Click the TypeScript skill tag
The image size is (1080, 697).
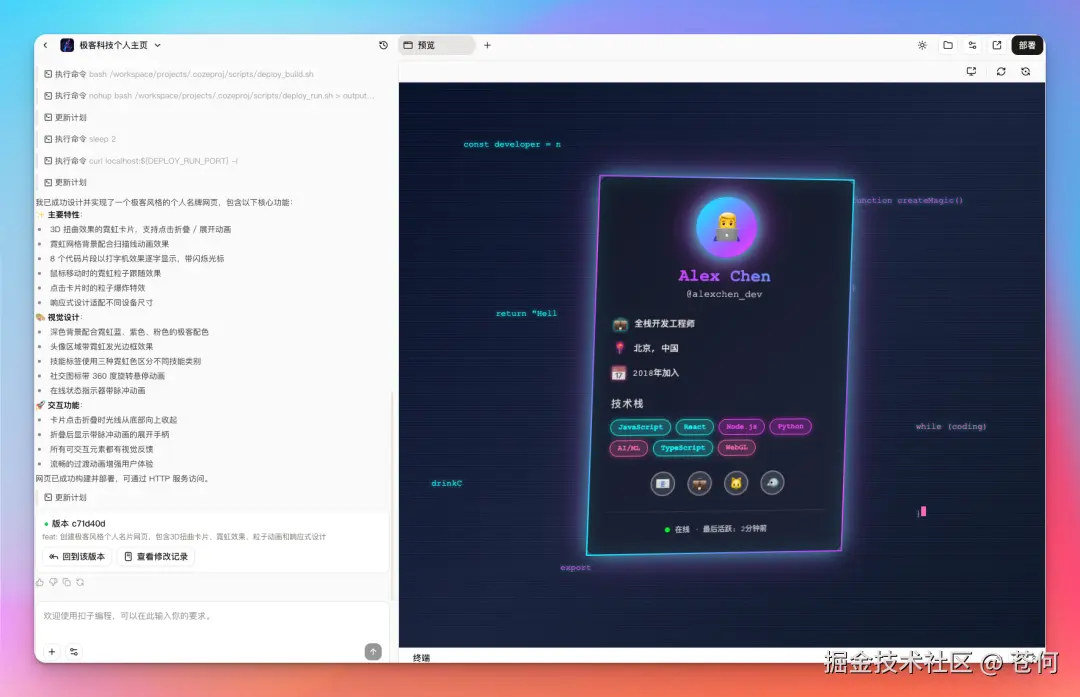683,448
